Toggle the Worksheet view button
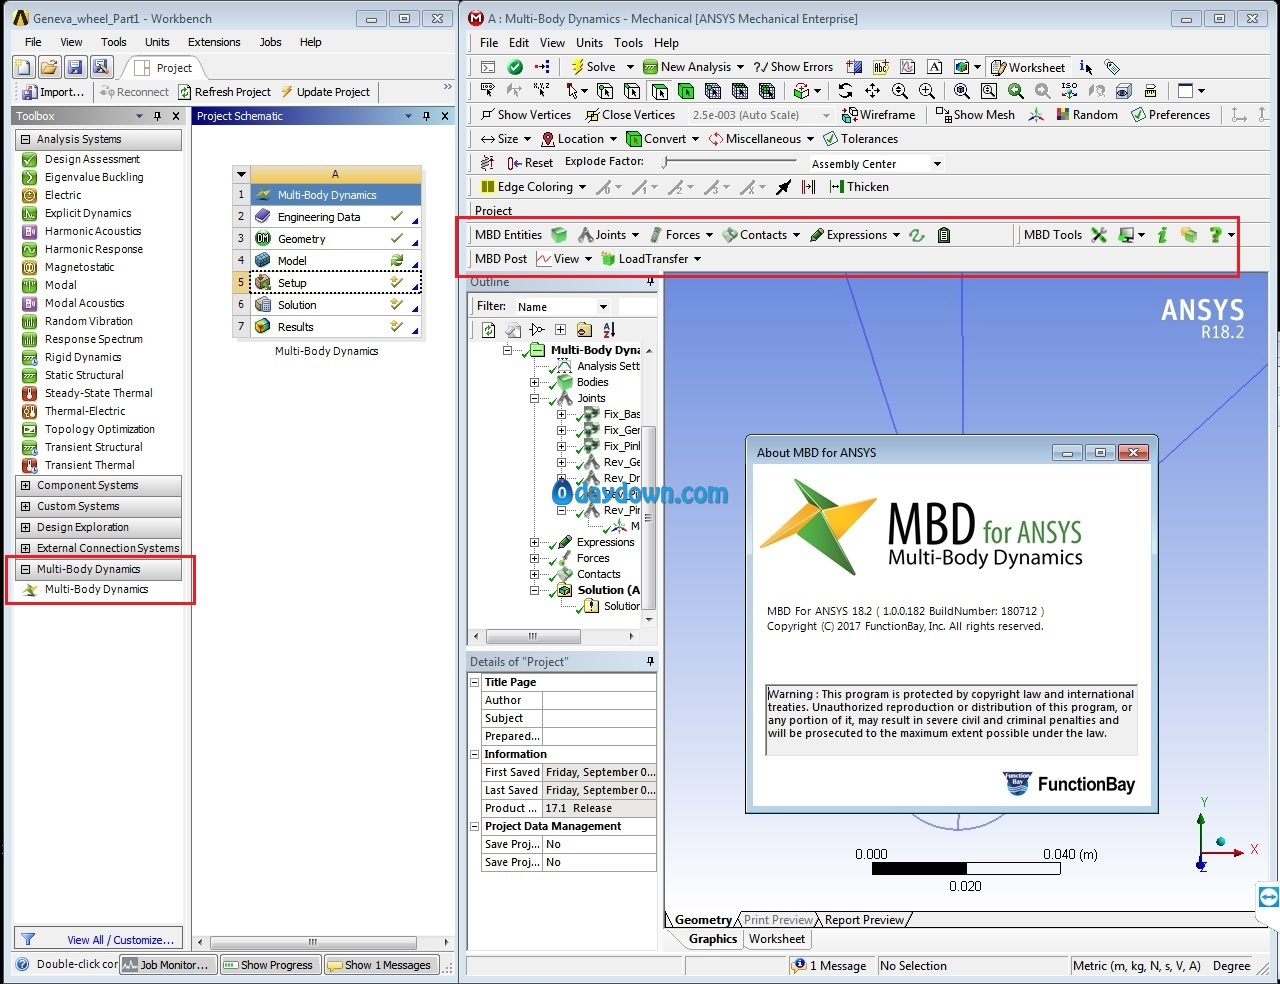 click(1028, 67)
